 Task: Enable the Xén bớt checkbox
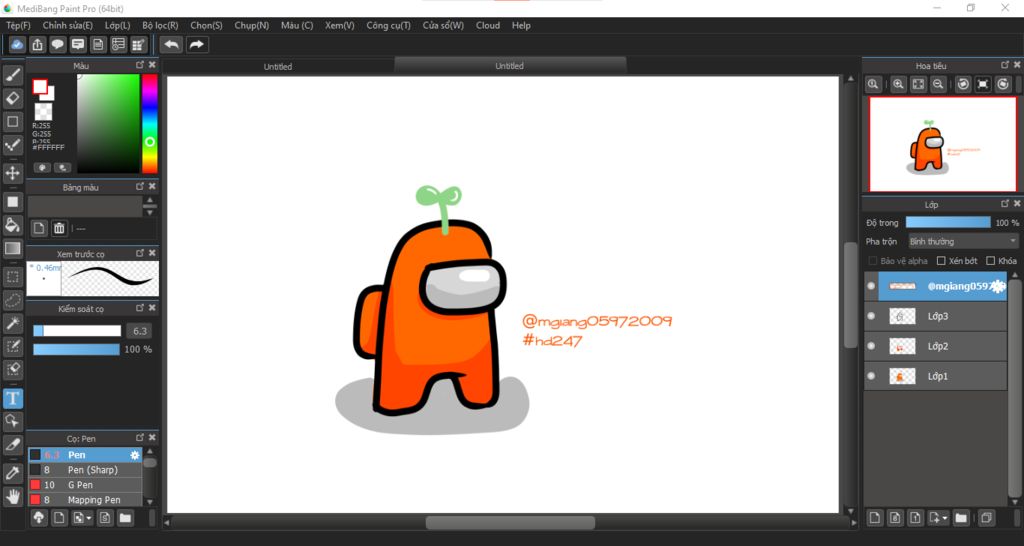[941, 261]
